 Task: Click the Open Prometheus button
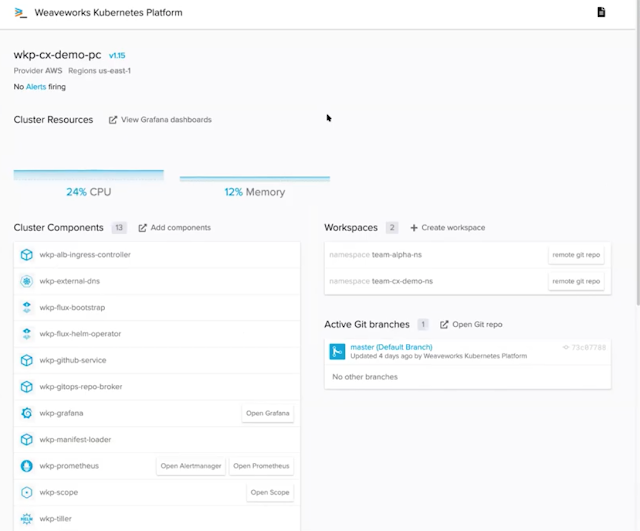click(x=261, y=466)
